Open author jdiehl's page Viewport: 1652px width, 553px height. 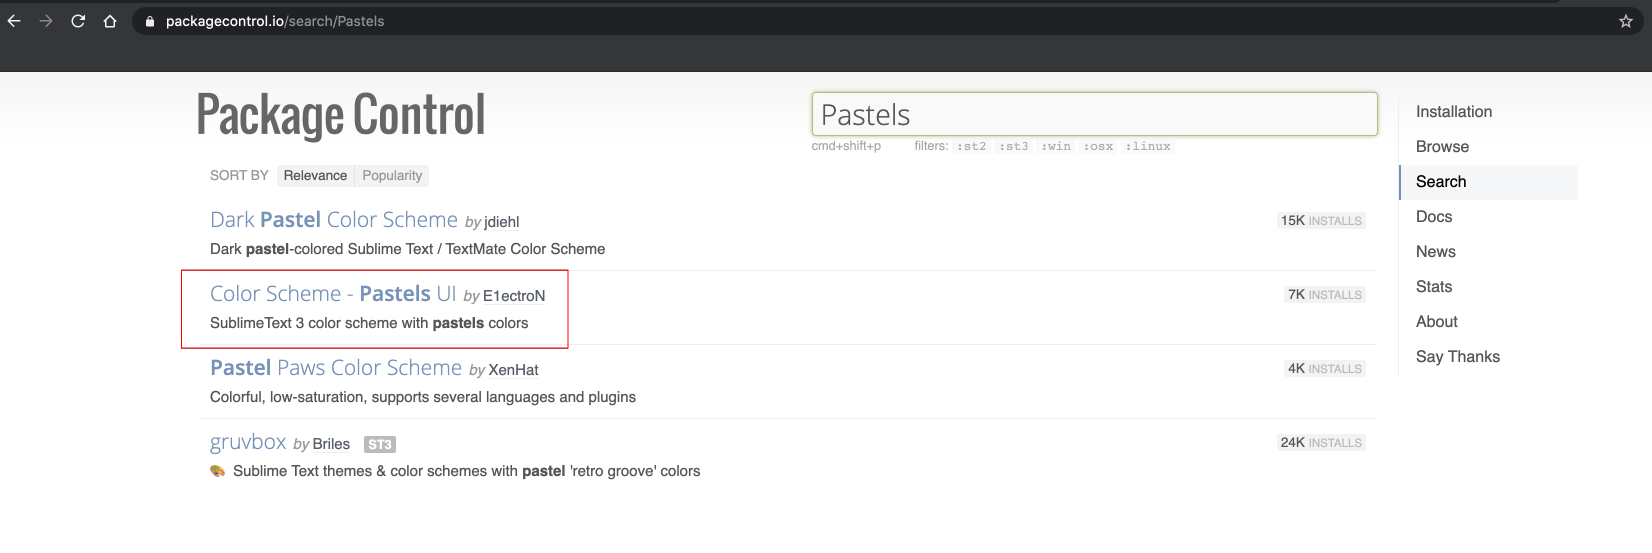pyautogui.click(x=502, y=222)
